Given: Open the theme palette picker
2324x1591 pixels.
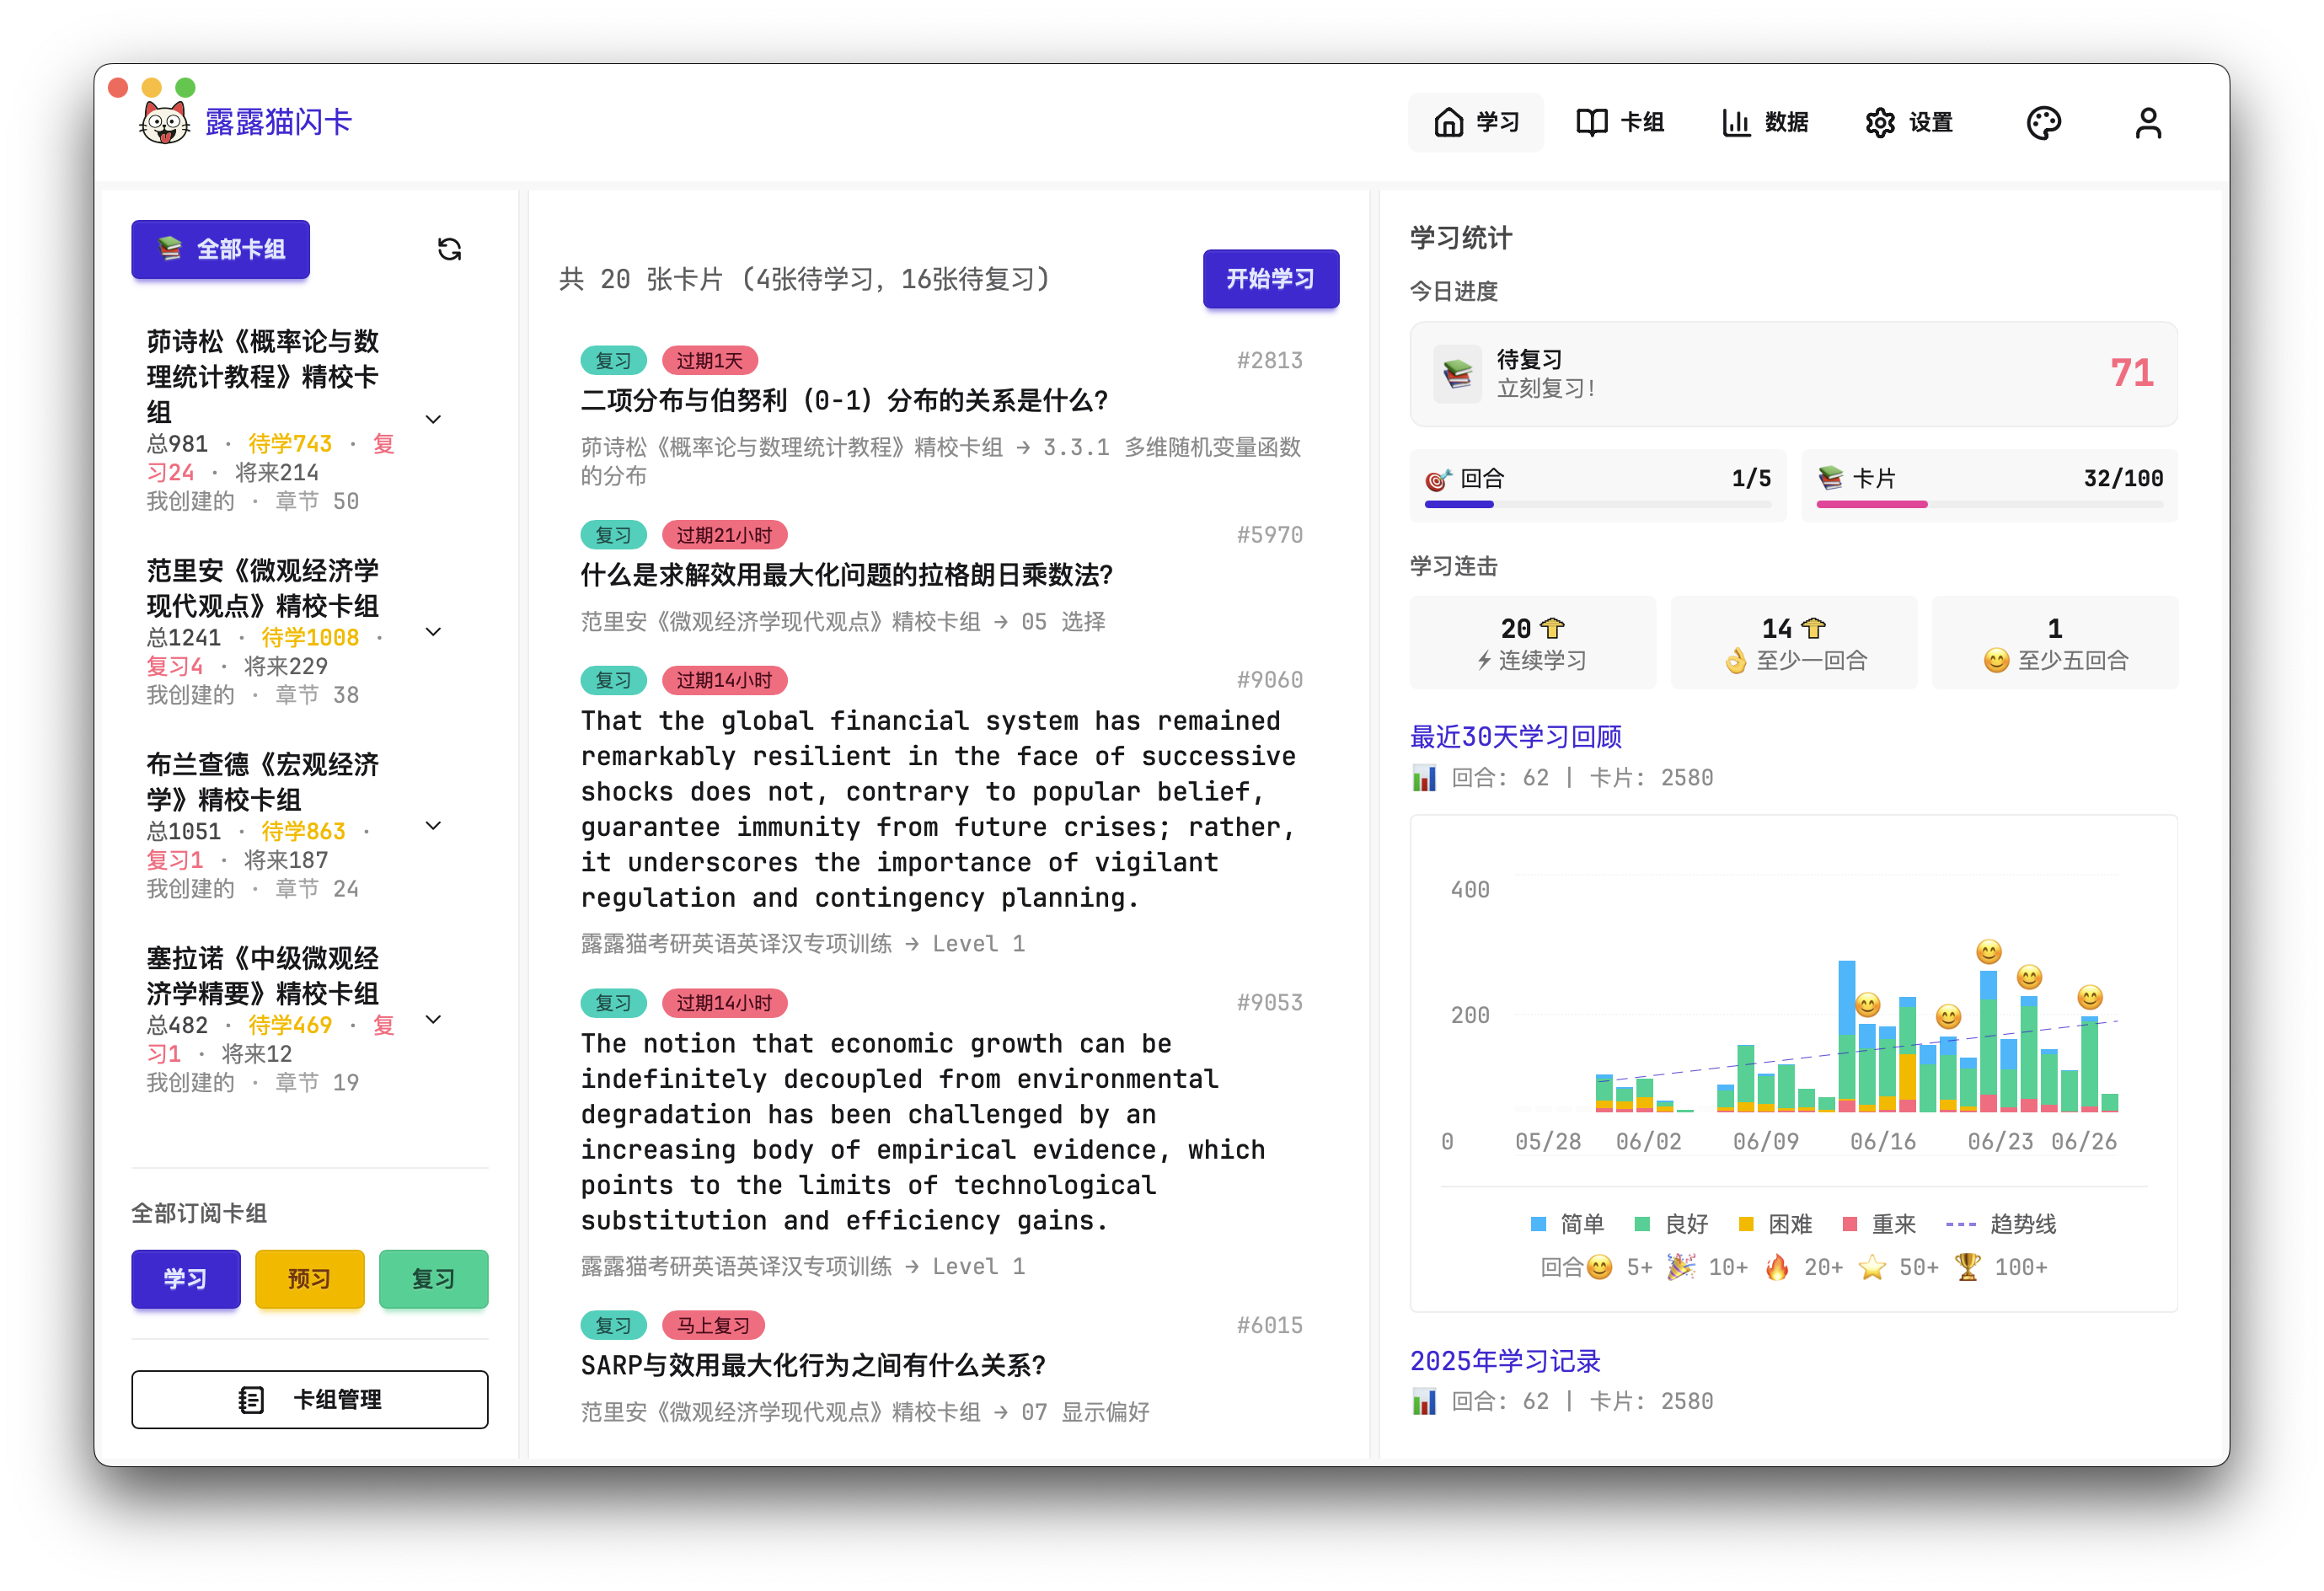Looking at the screenshot, I should click(2045, 121).
